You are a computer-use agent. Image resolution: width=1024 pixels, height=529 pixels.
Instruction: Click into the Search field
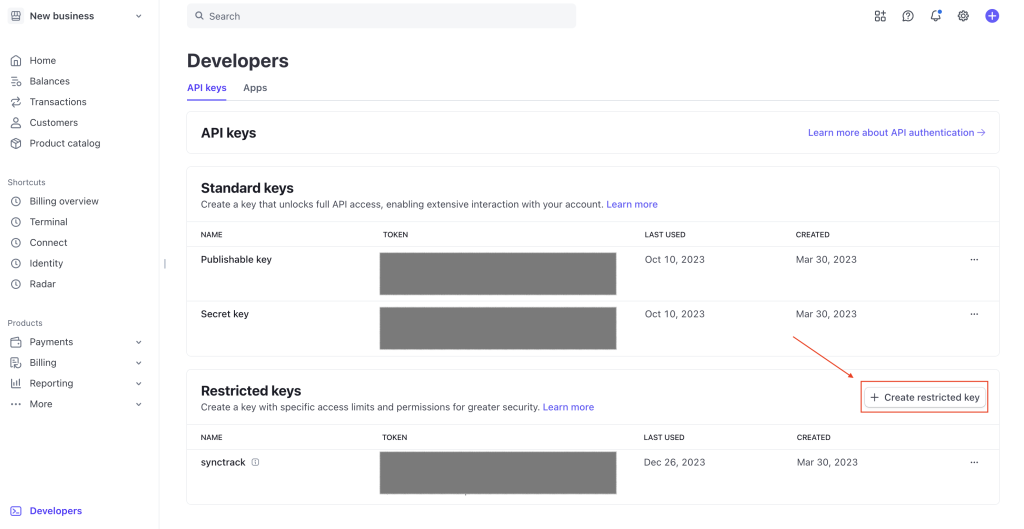coord(381,16)
